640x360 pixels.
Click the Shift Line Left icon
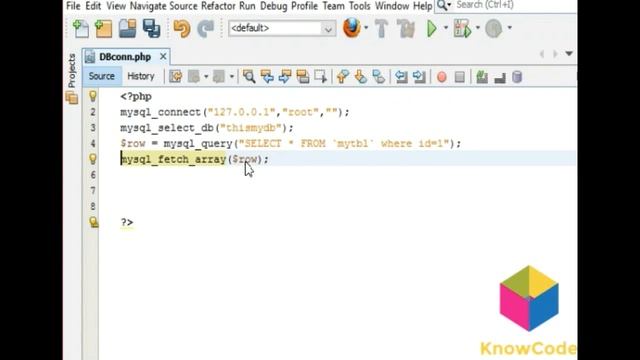pos(401,77)
